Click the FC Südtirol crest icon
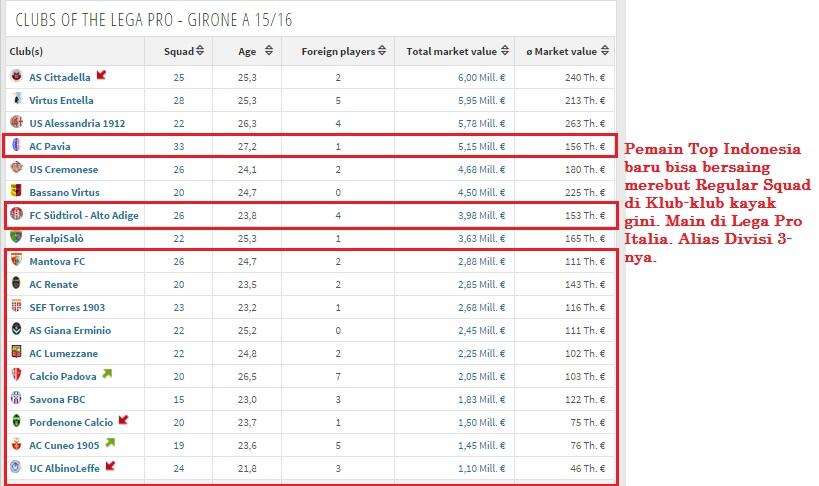 tap(17, 214)
